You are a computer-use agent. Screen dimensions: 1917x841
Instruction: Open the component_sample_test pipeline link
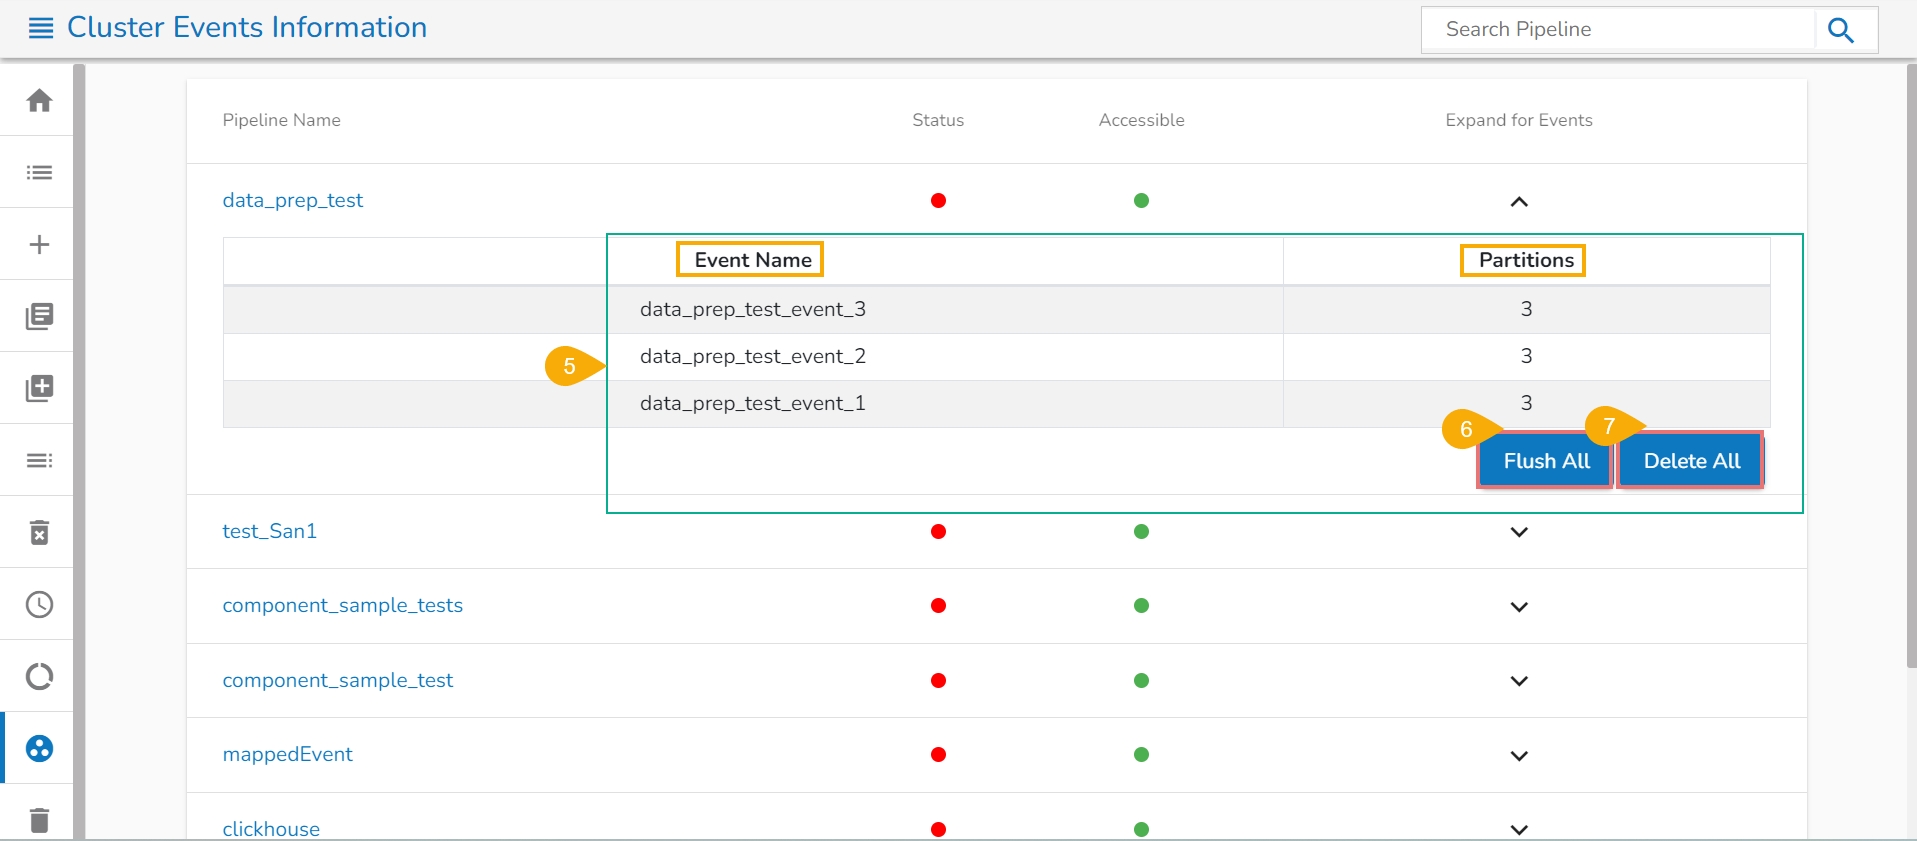point(337,680)
